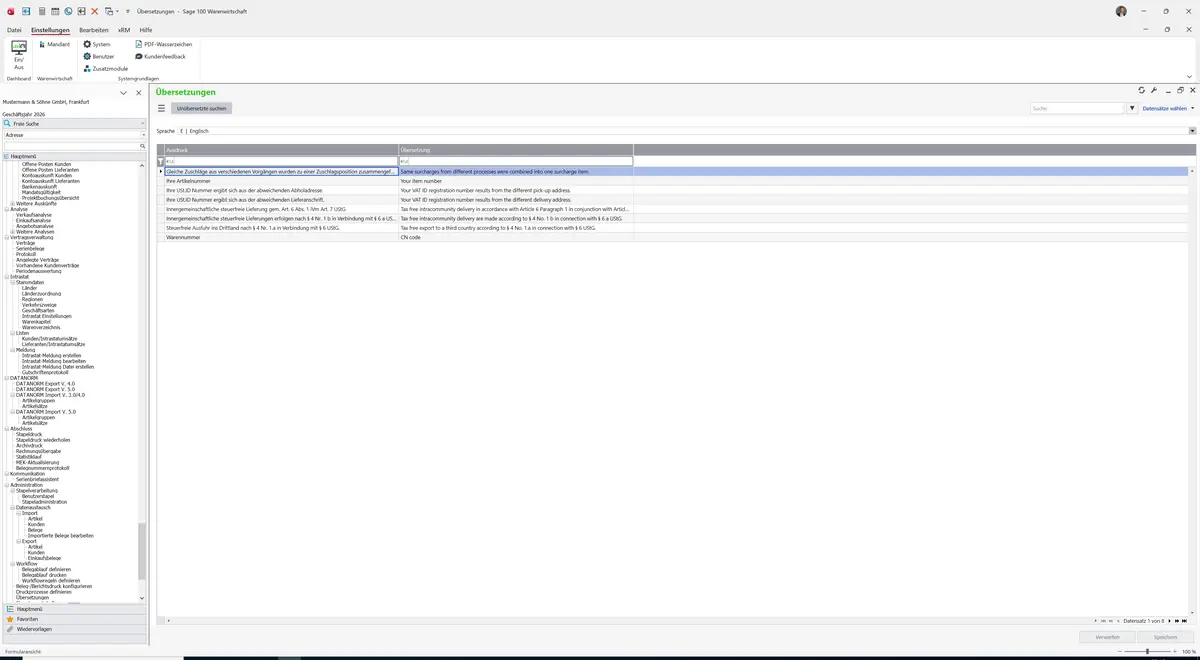Screen dimensions: 1200x660
Task: Click the Unübersetzte suchen button
Action: tap(202, 108)
